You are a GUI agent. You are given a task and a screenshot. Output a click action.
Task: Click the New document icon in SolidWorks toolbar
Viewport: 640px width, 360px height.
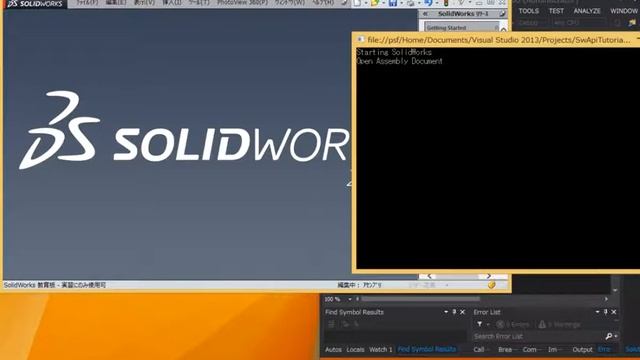tap(357, 3)
